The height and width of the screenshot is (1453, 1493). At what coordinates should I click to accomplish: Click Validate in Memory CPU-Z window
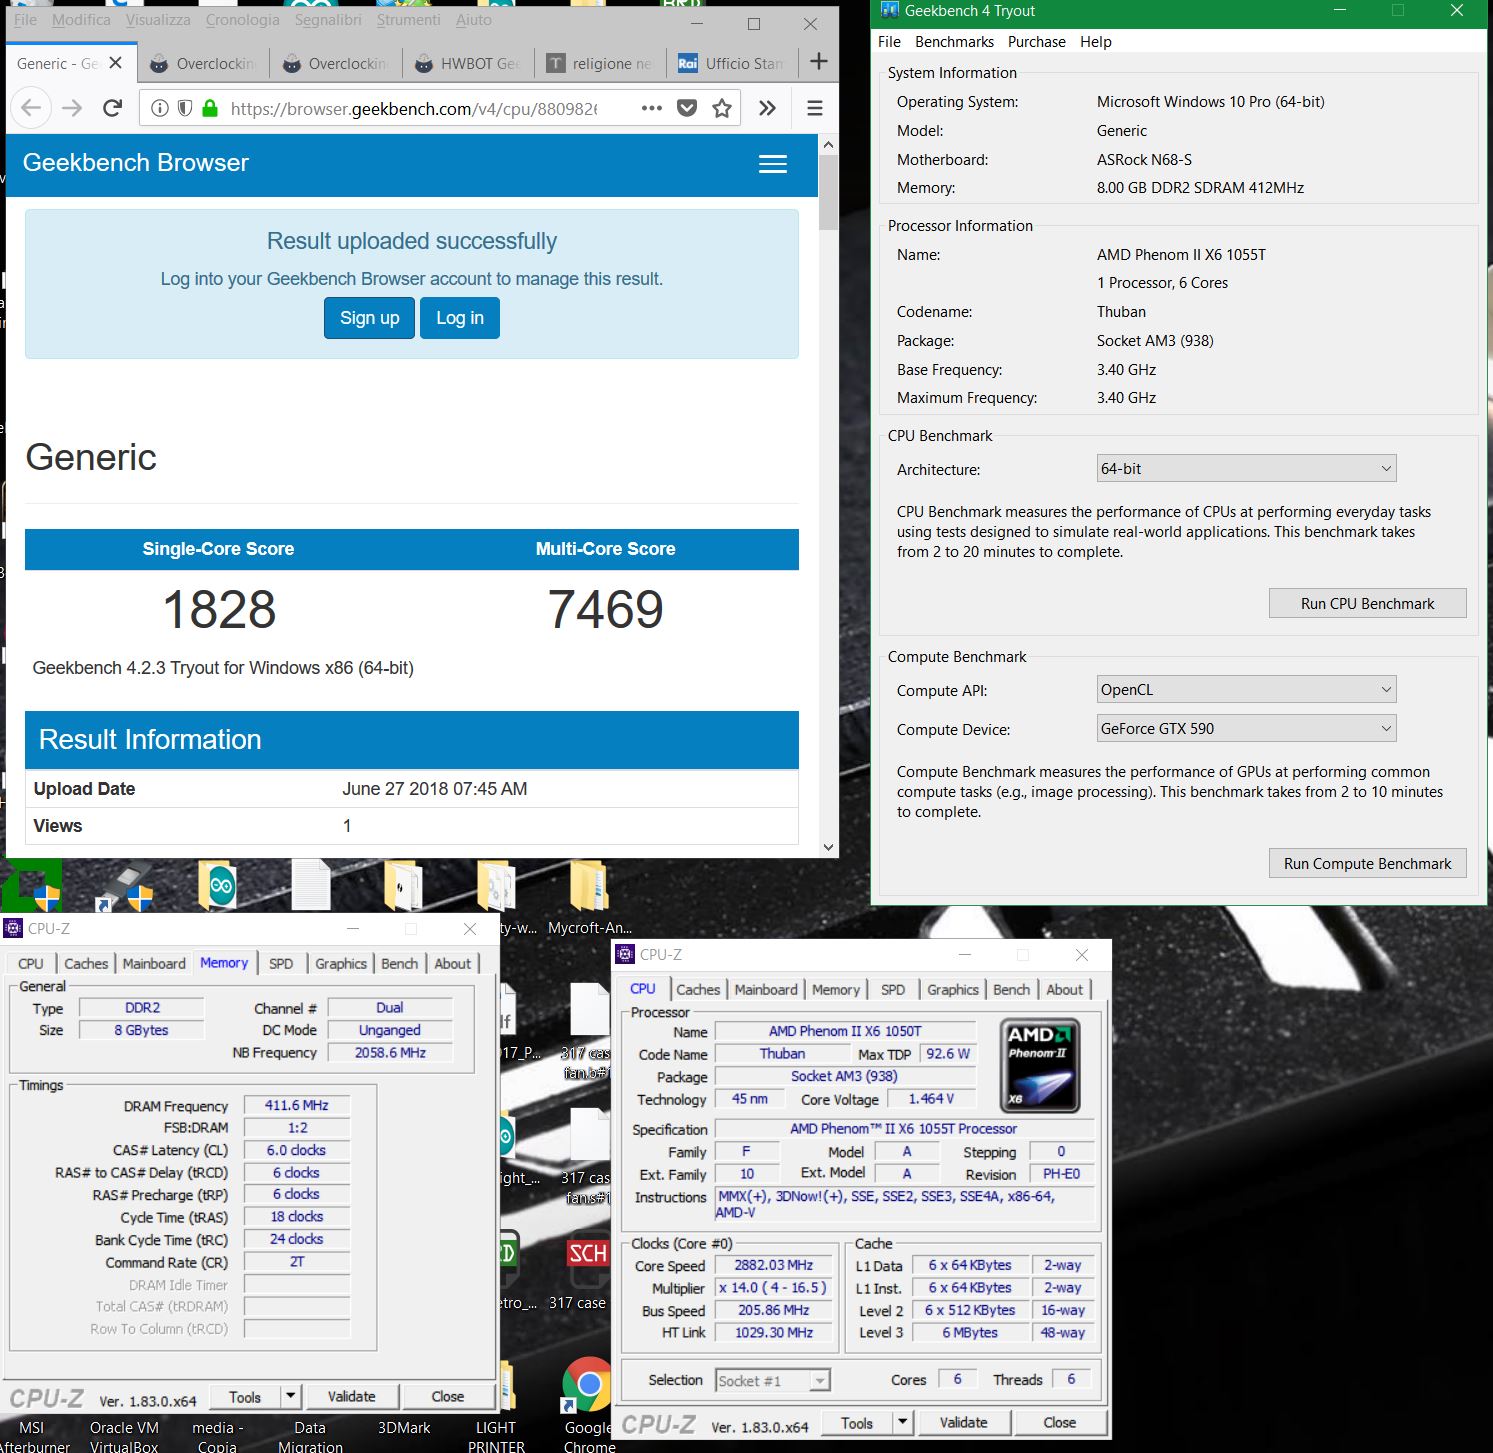coord(352,1396)
